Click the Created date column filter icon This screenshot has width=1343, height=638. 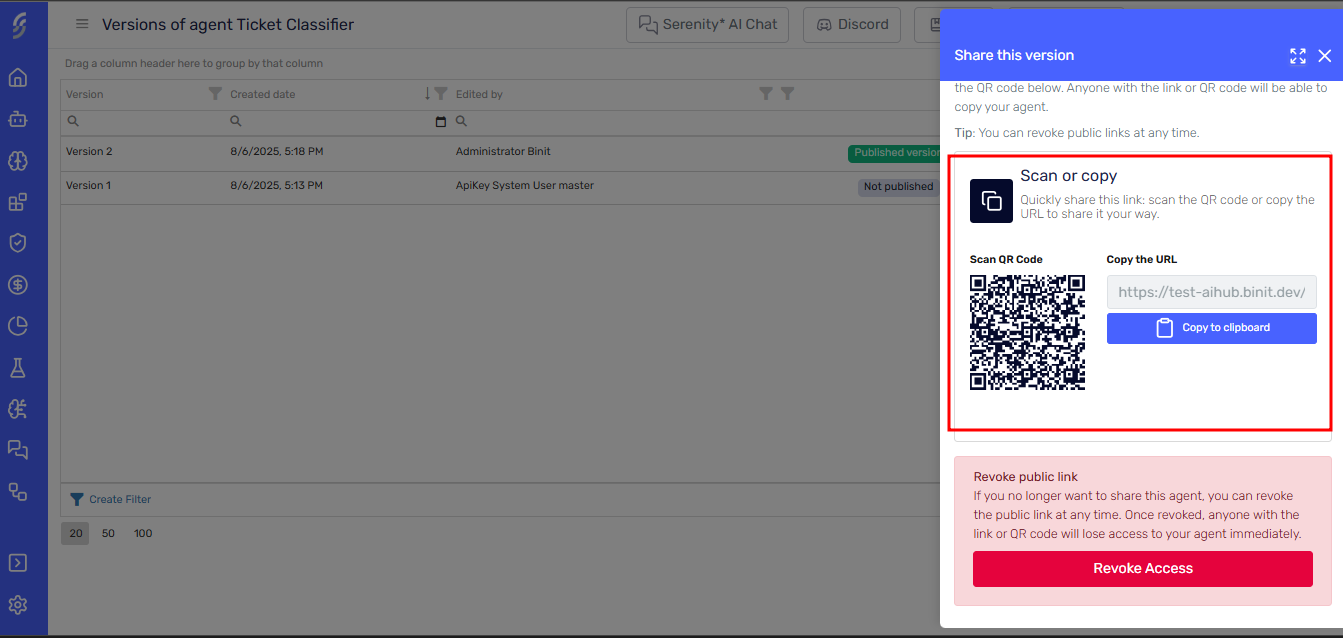(x=441, y=94)
